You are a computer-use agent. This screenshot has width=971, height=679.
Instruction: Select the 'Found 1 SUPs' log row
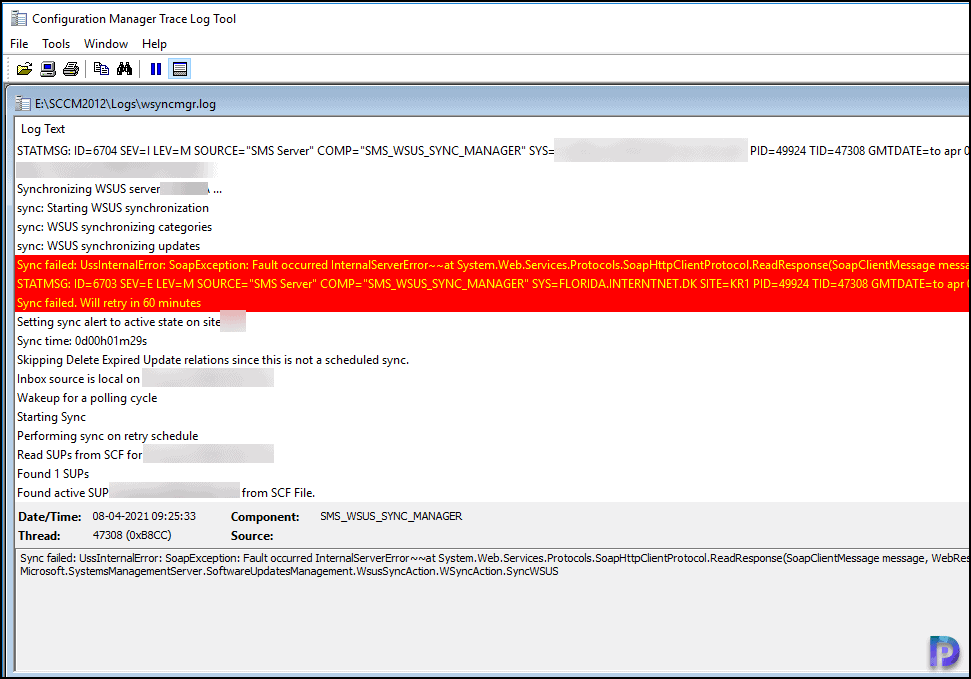[x=493, y=474]
